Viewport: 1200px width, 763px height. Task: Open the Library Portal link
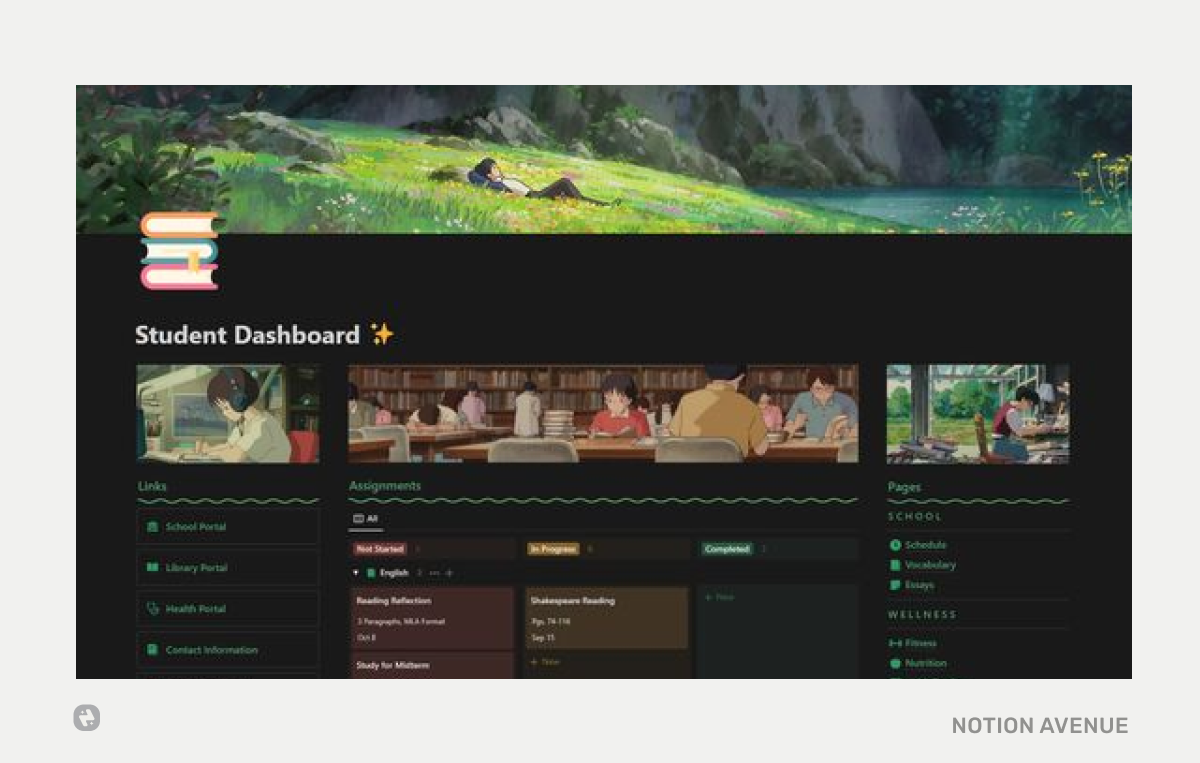pos(228,568)
